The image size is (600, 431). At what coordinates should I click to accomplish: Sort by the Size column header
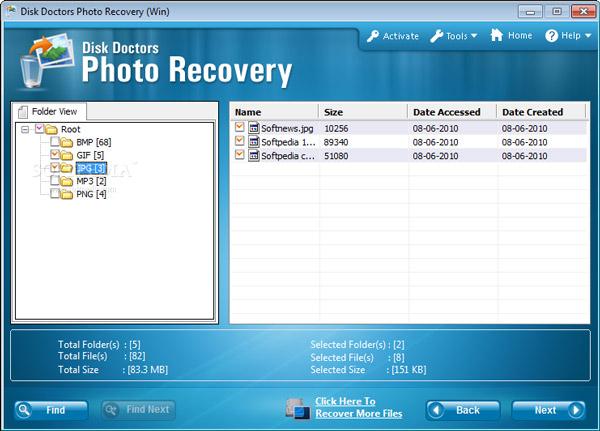click(363, 112)
